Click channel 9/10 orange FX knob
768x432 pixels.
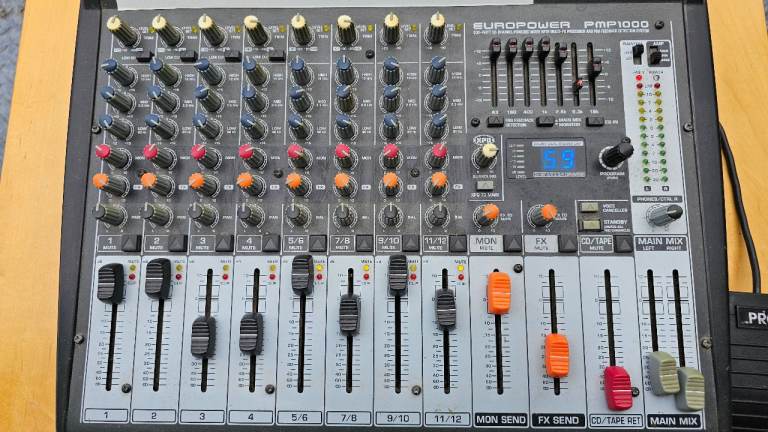pyautogui.click(x=391, y=184)
